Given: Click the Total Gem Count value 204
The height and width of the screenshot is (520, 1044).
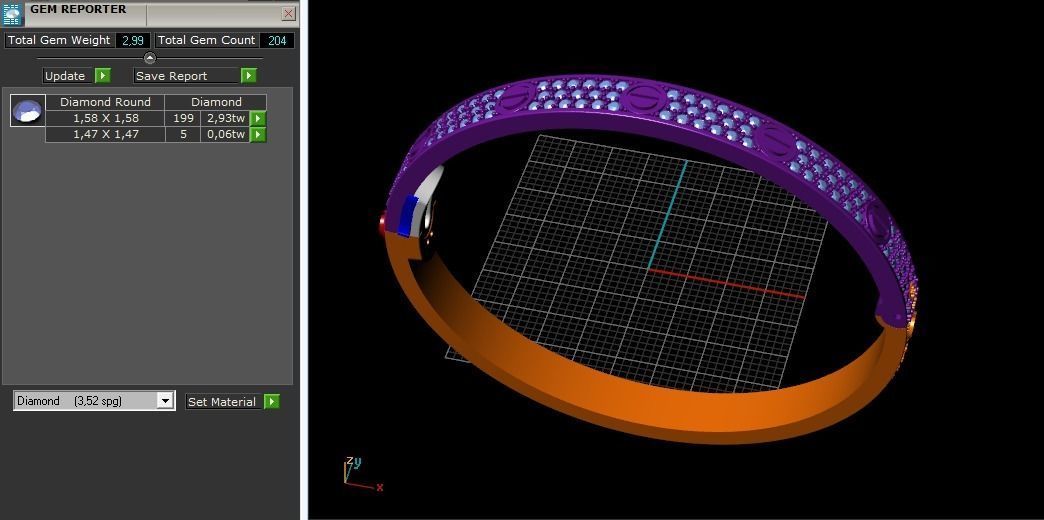Looking at the screenshot, I should pos(277,40).
